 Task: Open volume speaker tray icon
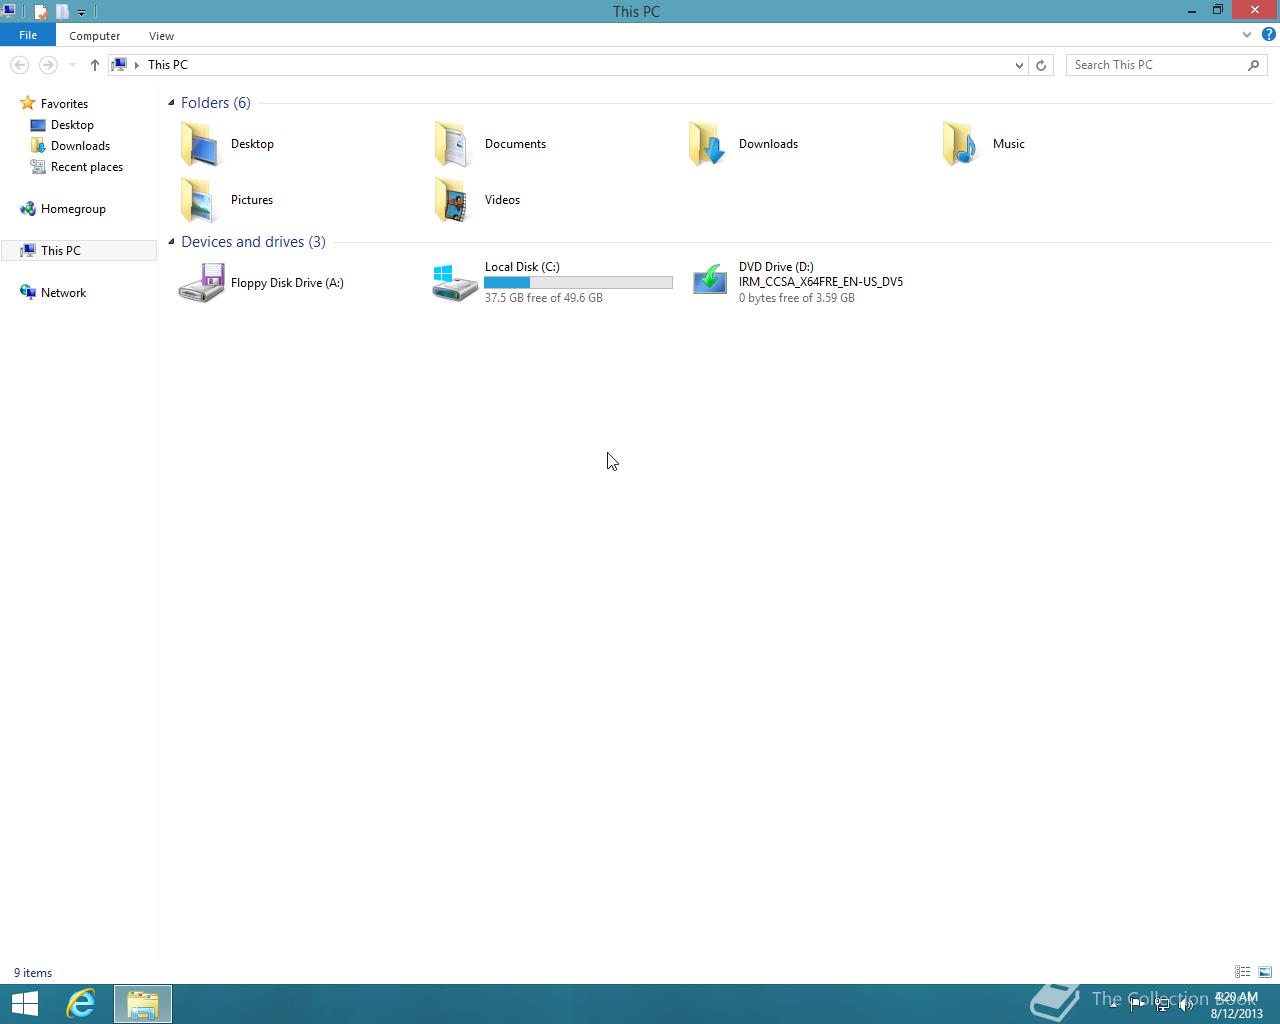(x=1186, y=1006)
